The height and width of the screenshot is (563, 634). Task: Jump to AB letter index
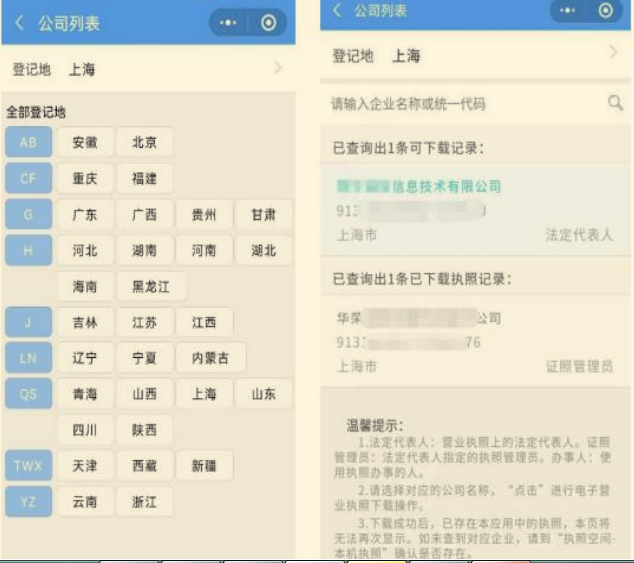coord(28,142)
